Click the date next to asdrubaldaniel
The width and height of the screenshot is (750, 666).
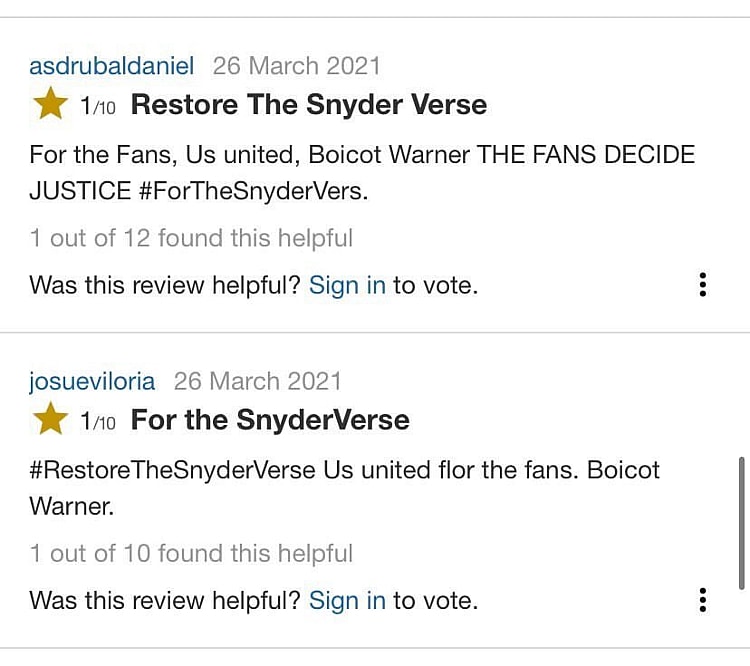point(297,67)
